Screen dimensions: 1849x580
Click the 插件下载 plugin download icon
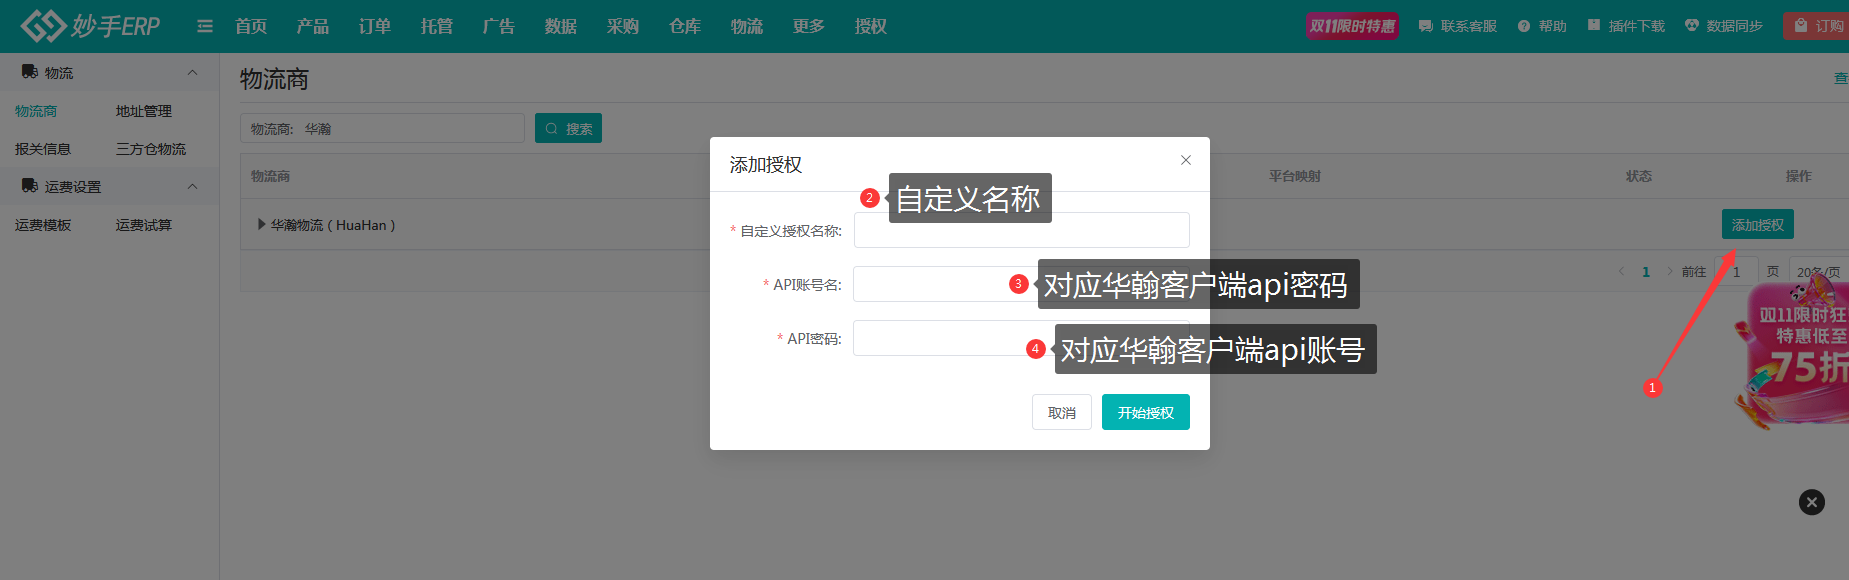[x=1594, y=26]
